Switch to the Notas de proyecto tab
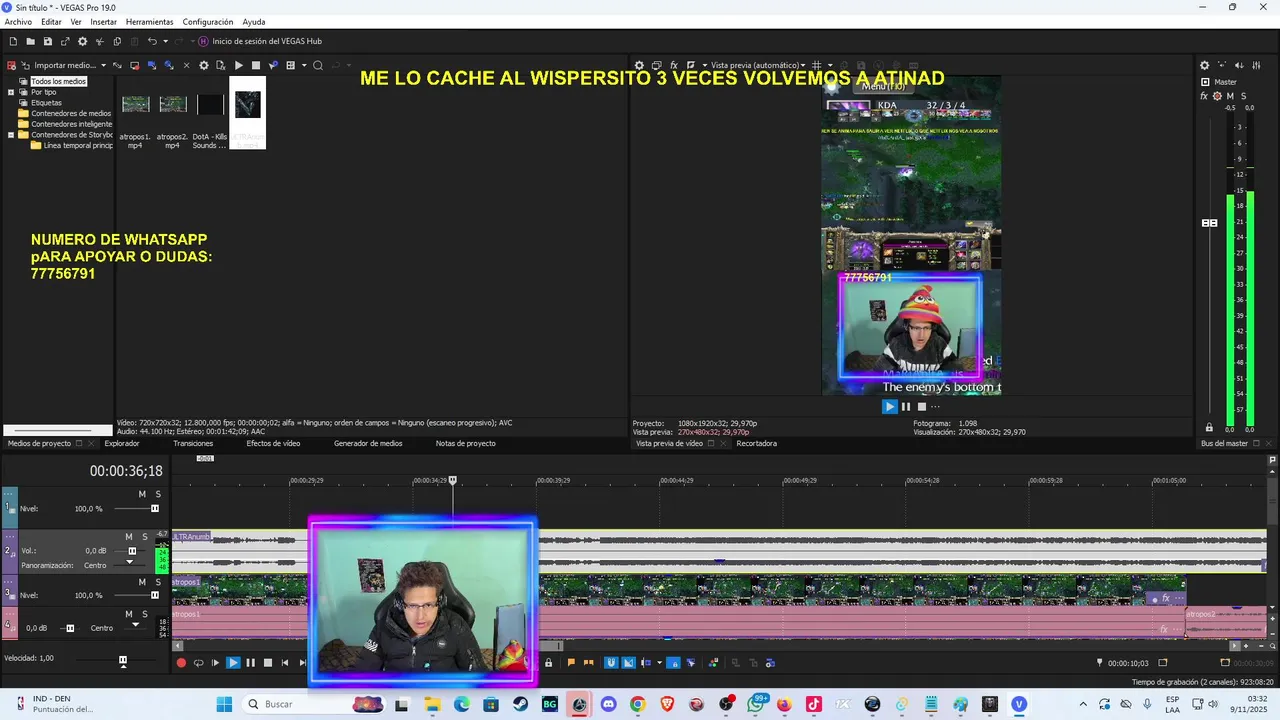 click(465, 443)
